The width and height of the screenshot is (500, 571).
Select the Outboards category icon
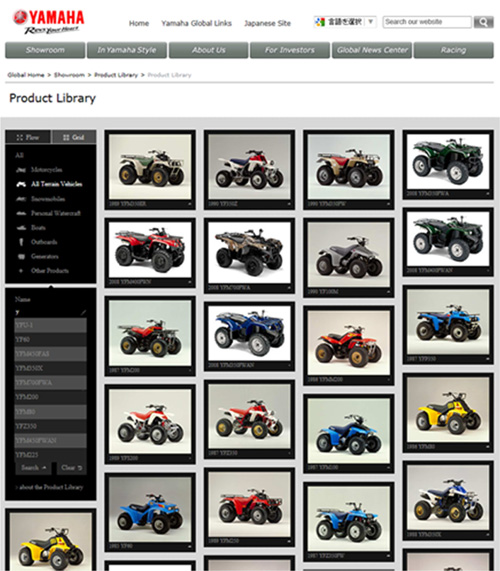21,242
